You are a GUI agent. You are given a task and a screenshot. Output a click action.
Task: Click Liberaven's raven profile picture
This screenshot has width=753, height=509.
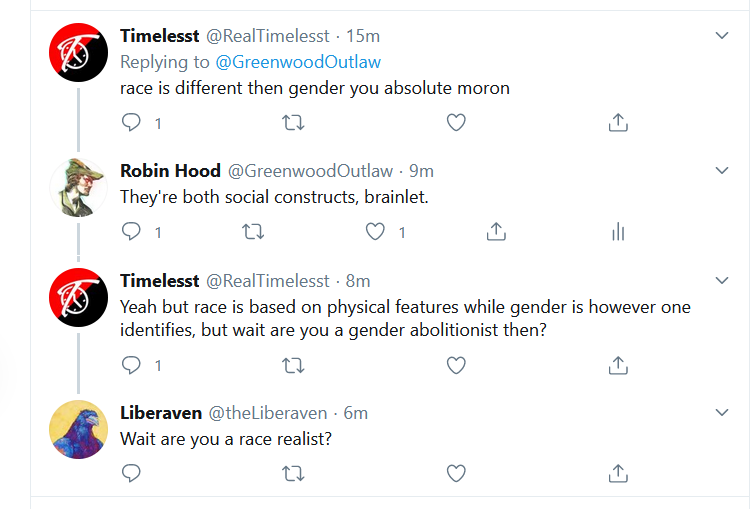(x=79, y=429)
